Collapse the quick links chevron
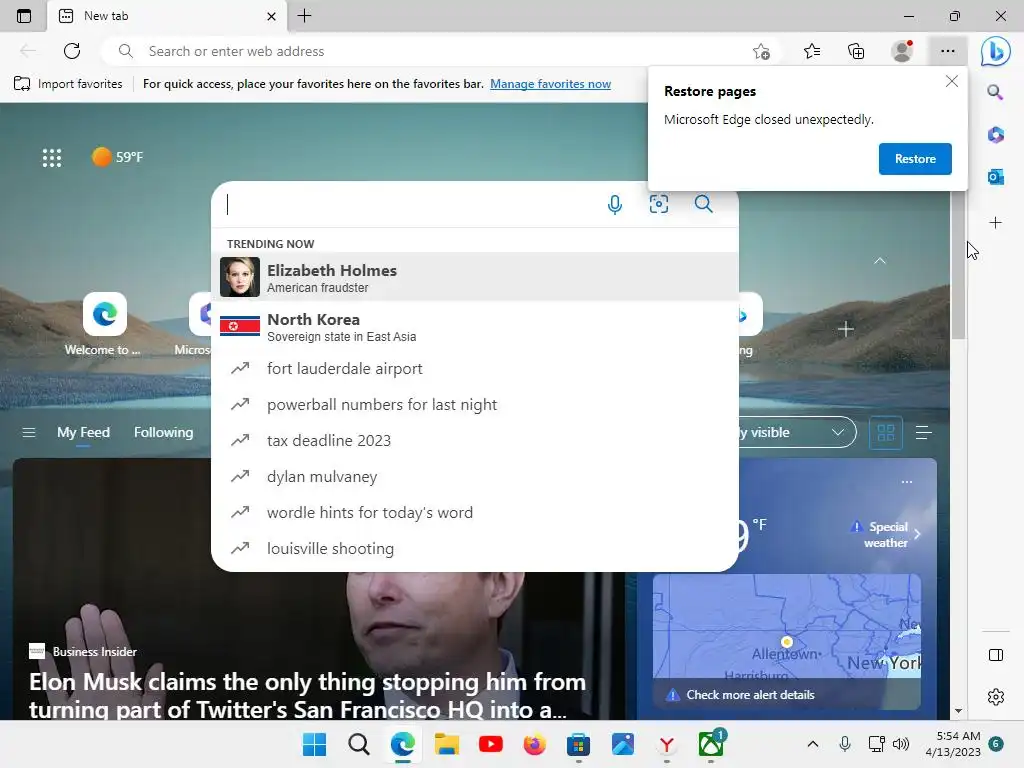The image size is (1024, 768). point(880,261)
